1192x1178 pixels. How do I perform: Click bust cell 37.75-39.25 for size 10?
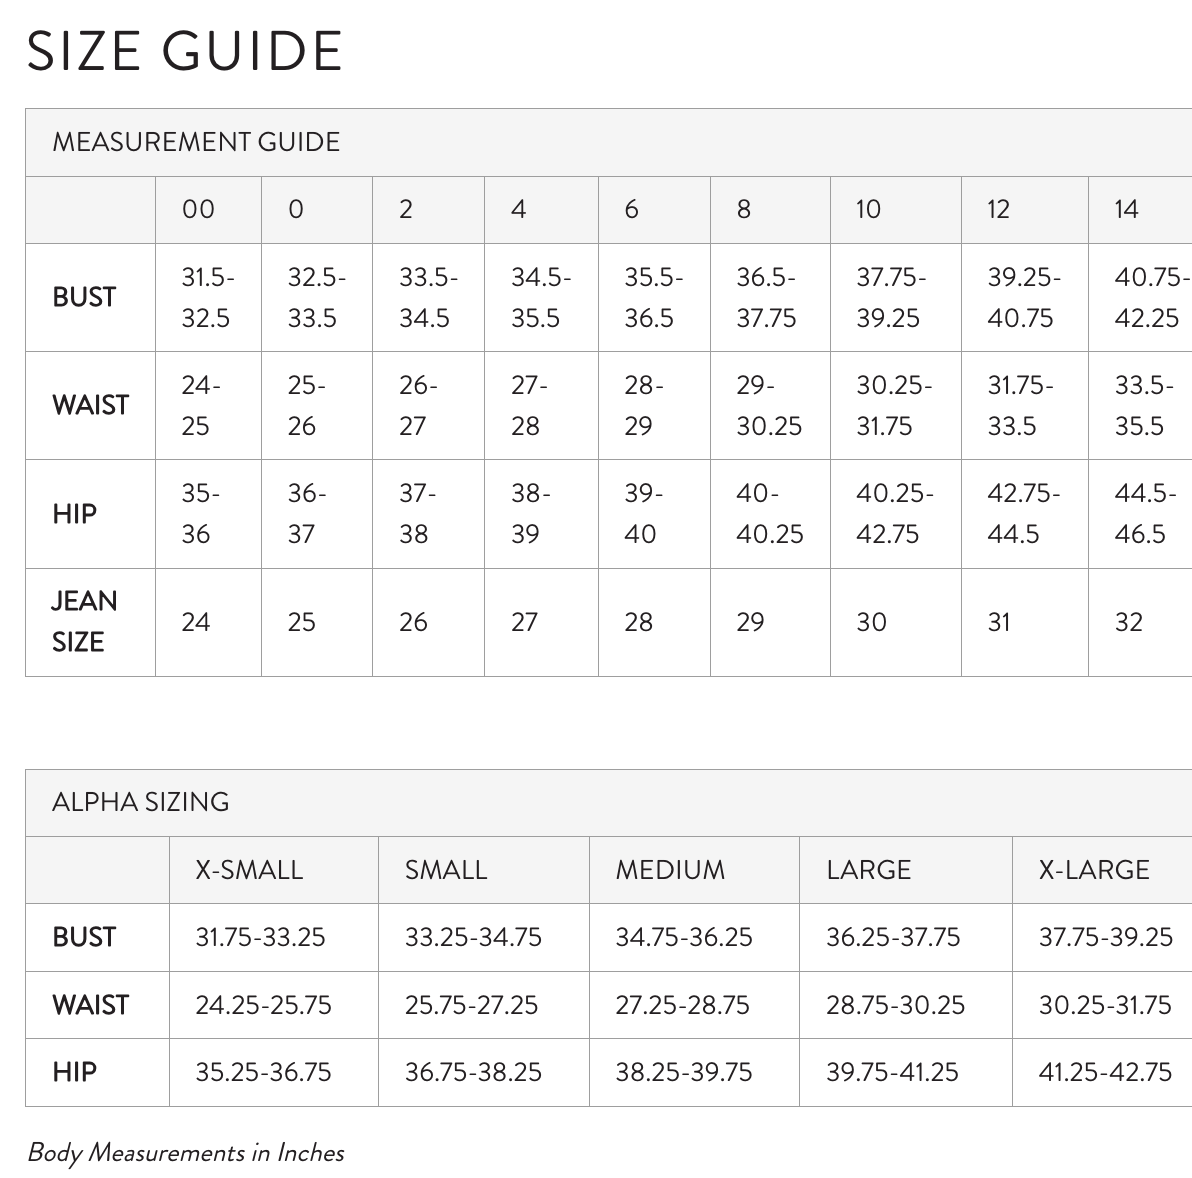[896, 297]
